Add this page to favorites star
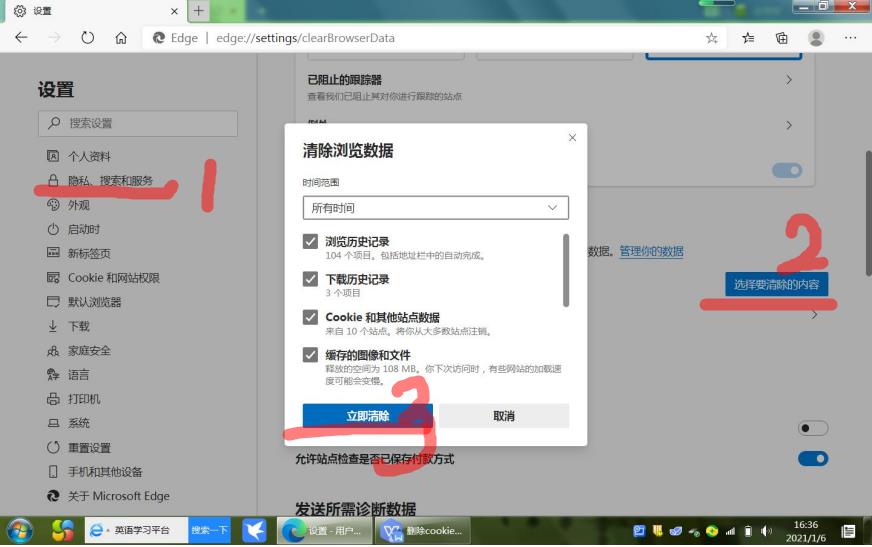This screenshot has width=872, height=547. [711, 38]
